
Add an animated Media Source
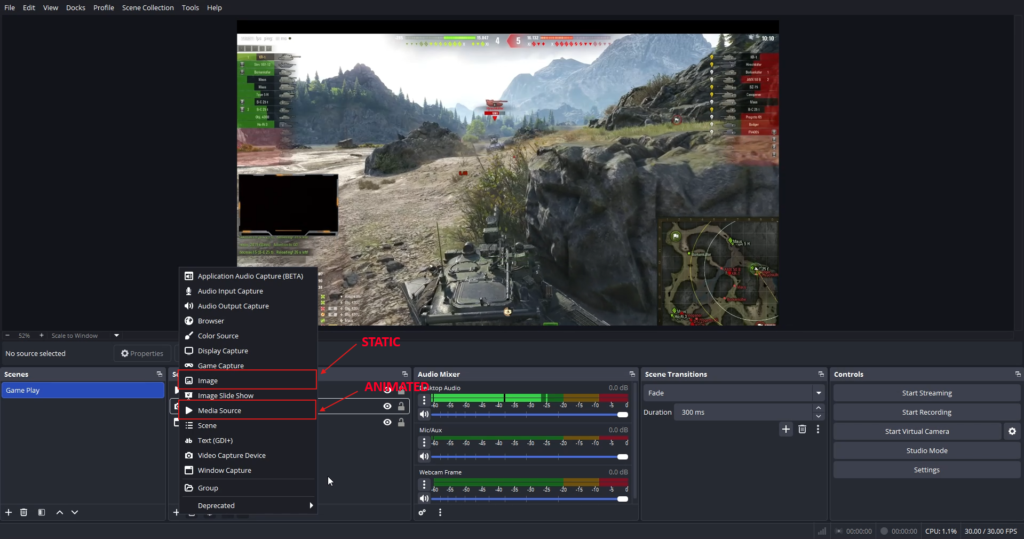(x=248, y=410)
